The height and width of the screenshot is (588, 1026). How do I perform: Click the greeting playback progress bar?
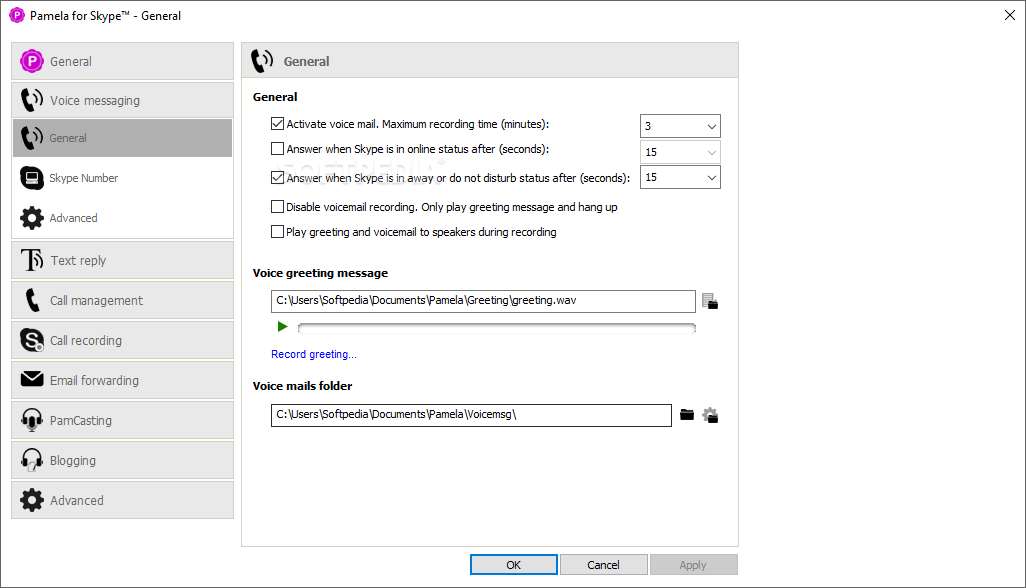(497, 328)
